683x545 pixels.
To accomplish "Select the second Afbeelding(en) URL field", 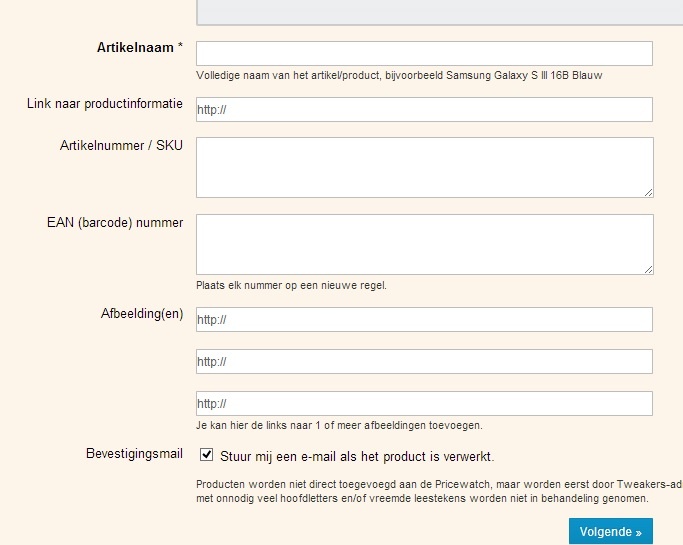I will (424, 361).
